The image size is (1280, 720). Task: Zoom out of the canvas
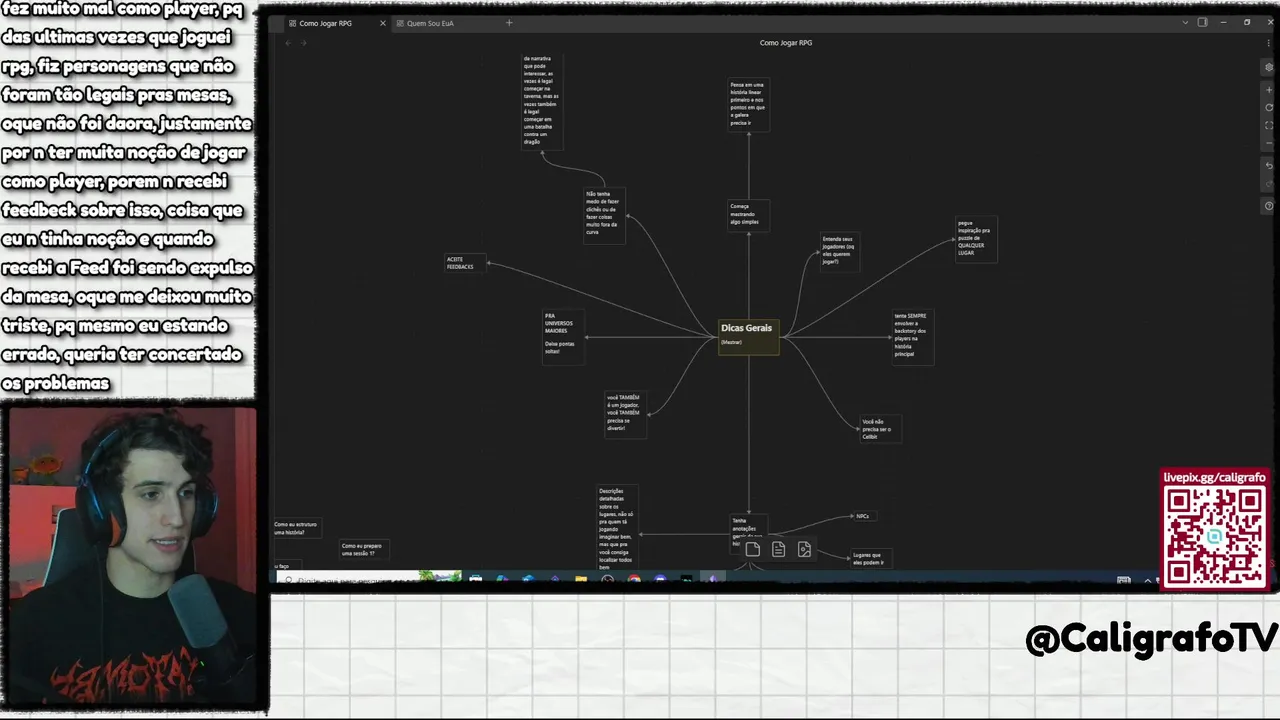click(x=1269, y=143)
